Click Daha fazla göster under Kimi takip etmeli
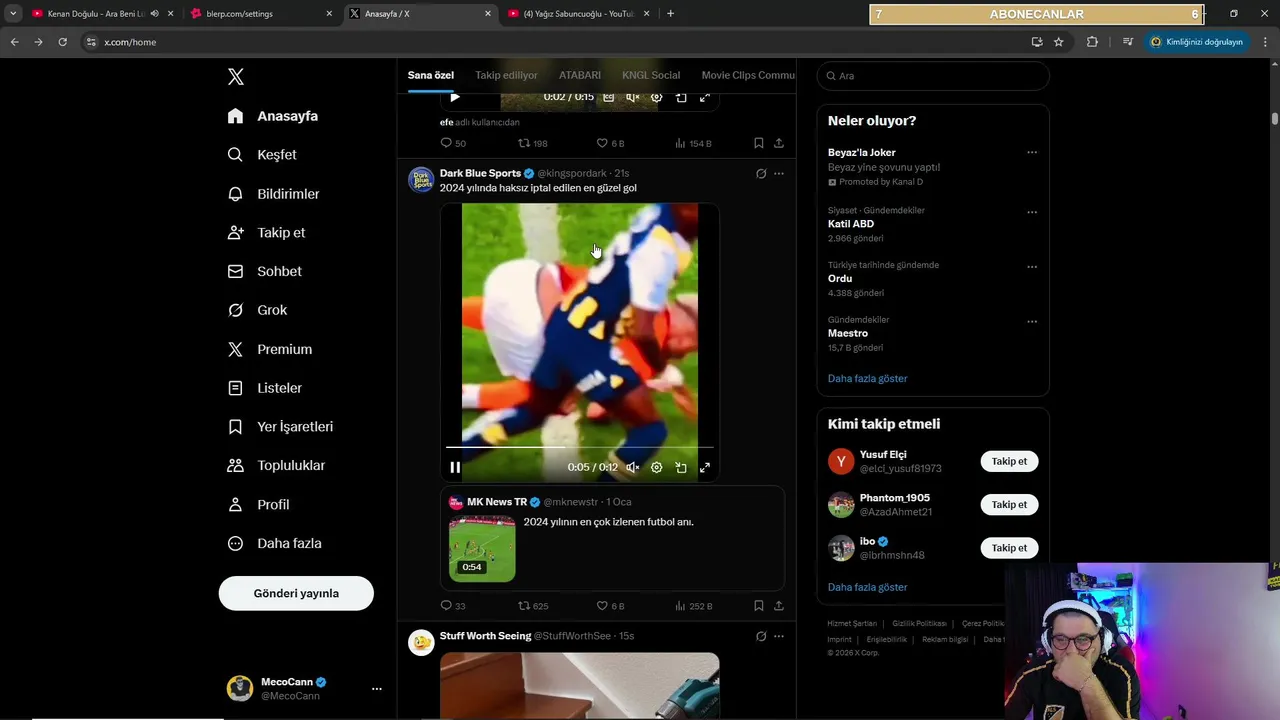Viewport: 1280px width, 720px height. pyautogui.click(x=867, y=587)
